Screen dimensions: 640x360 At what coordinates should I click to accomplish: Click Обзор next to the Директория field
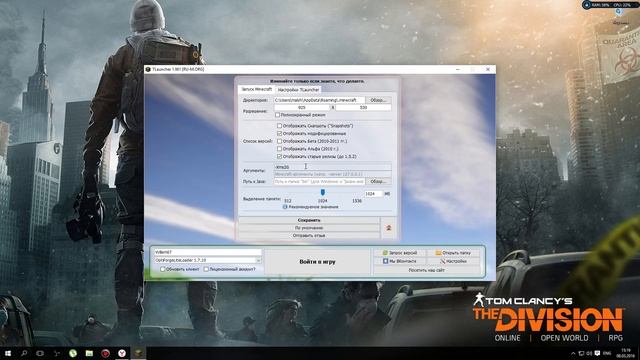tap(378, 100)
